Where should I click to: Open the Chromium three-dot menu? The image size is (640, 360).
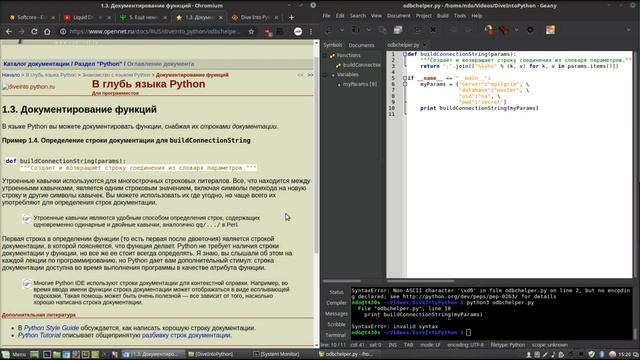coord(311,31)
